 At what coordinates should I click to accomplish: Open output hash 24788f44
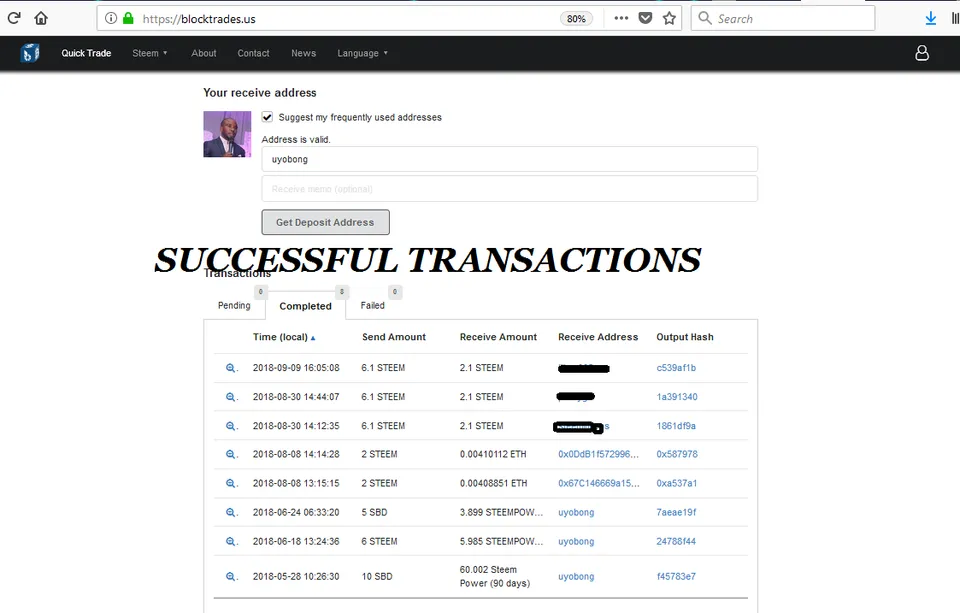coord(676,541)
